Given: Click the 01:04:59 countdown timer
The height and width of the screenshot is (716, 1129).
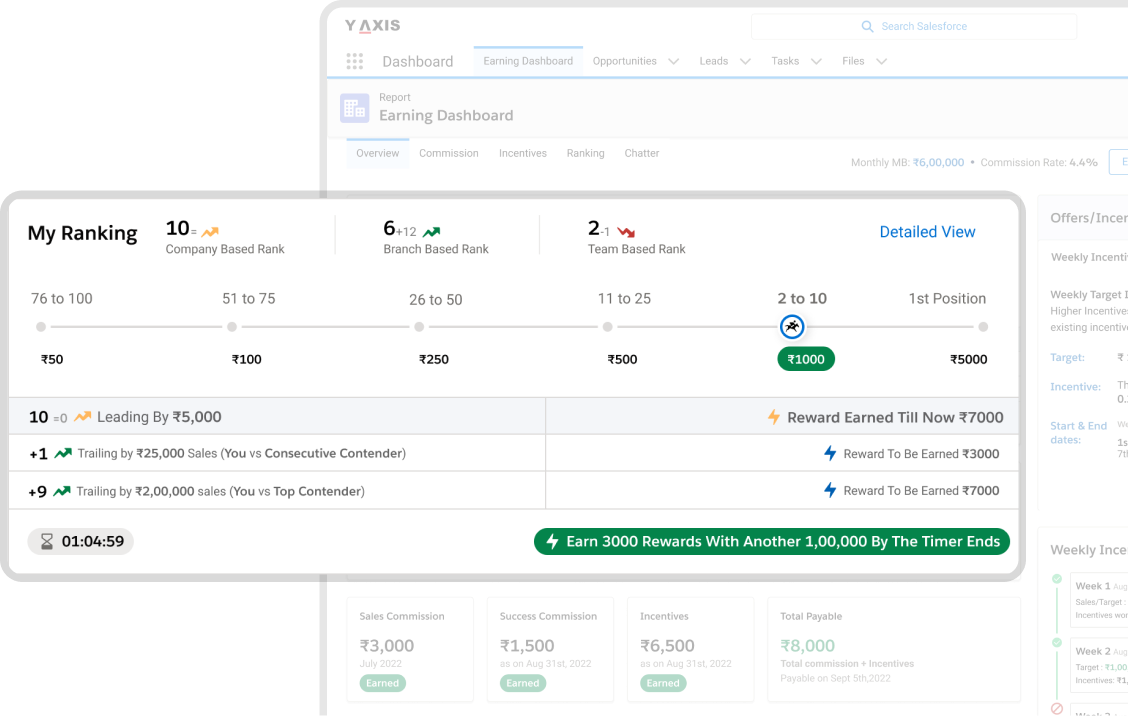Looking at the screenshot, I should [81, 542].
